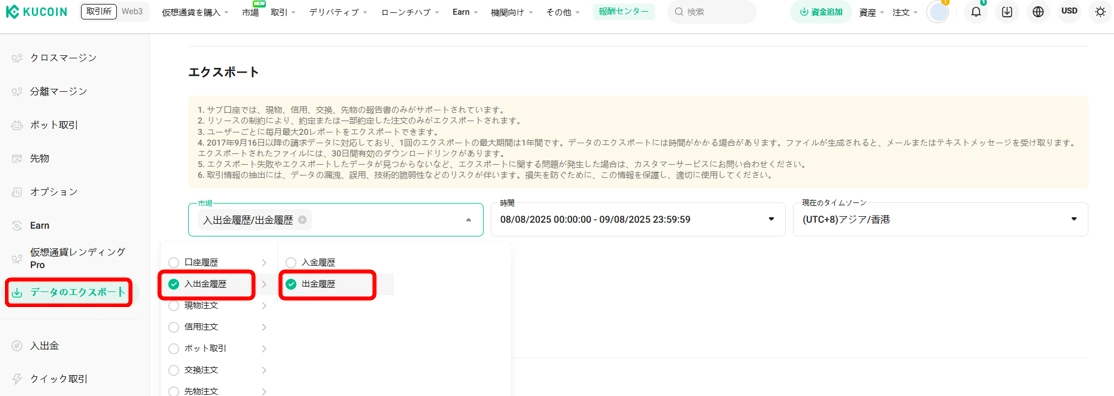Open the 市場 top menu
This screenshot has height=396, width=1114.
tap(249, 12)
